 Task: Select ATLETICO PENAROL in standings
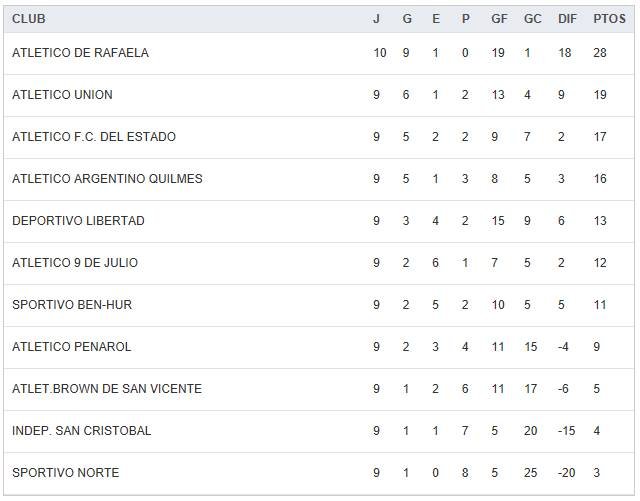[x=71, y=347]
